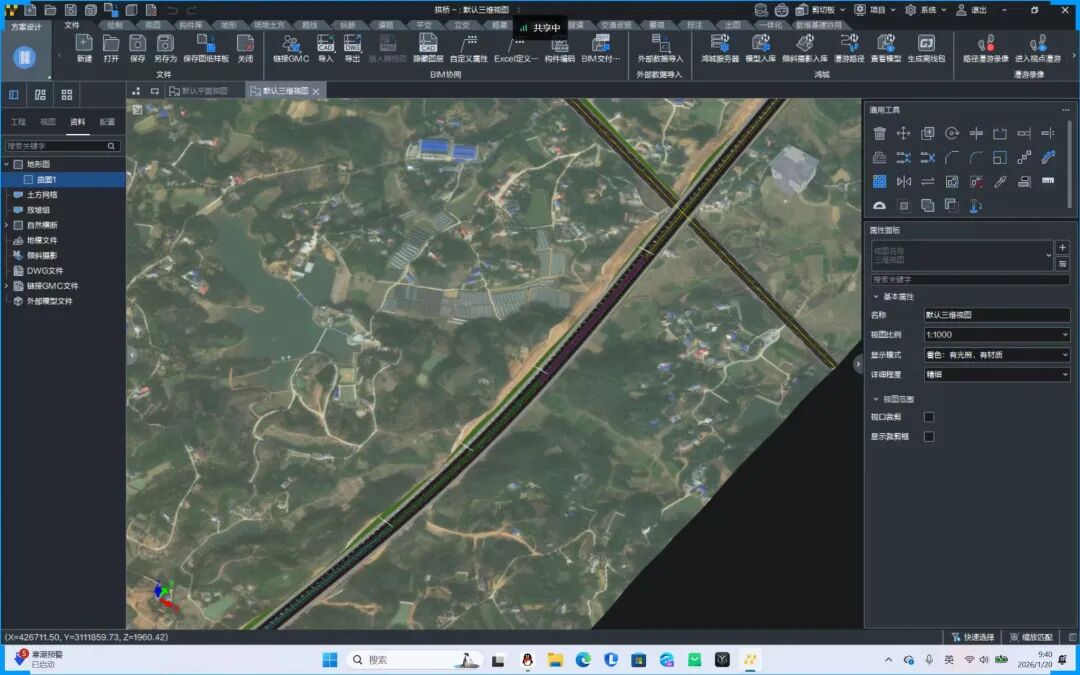The width and height of the screenshot is (1080, 675).
Task: Select the Move tool in 通用工具
Action: [904, 134]
